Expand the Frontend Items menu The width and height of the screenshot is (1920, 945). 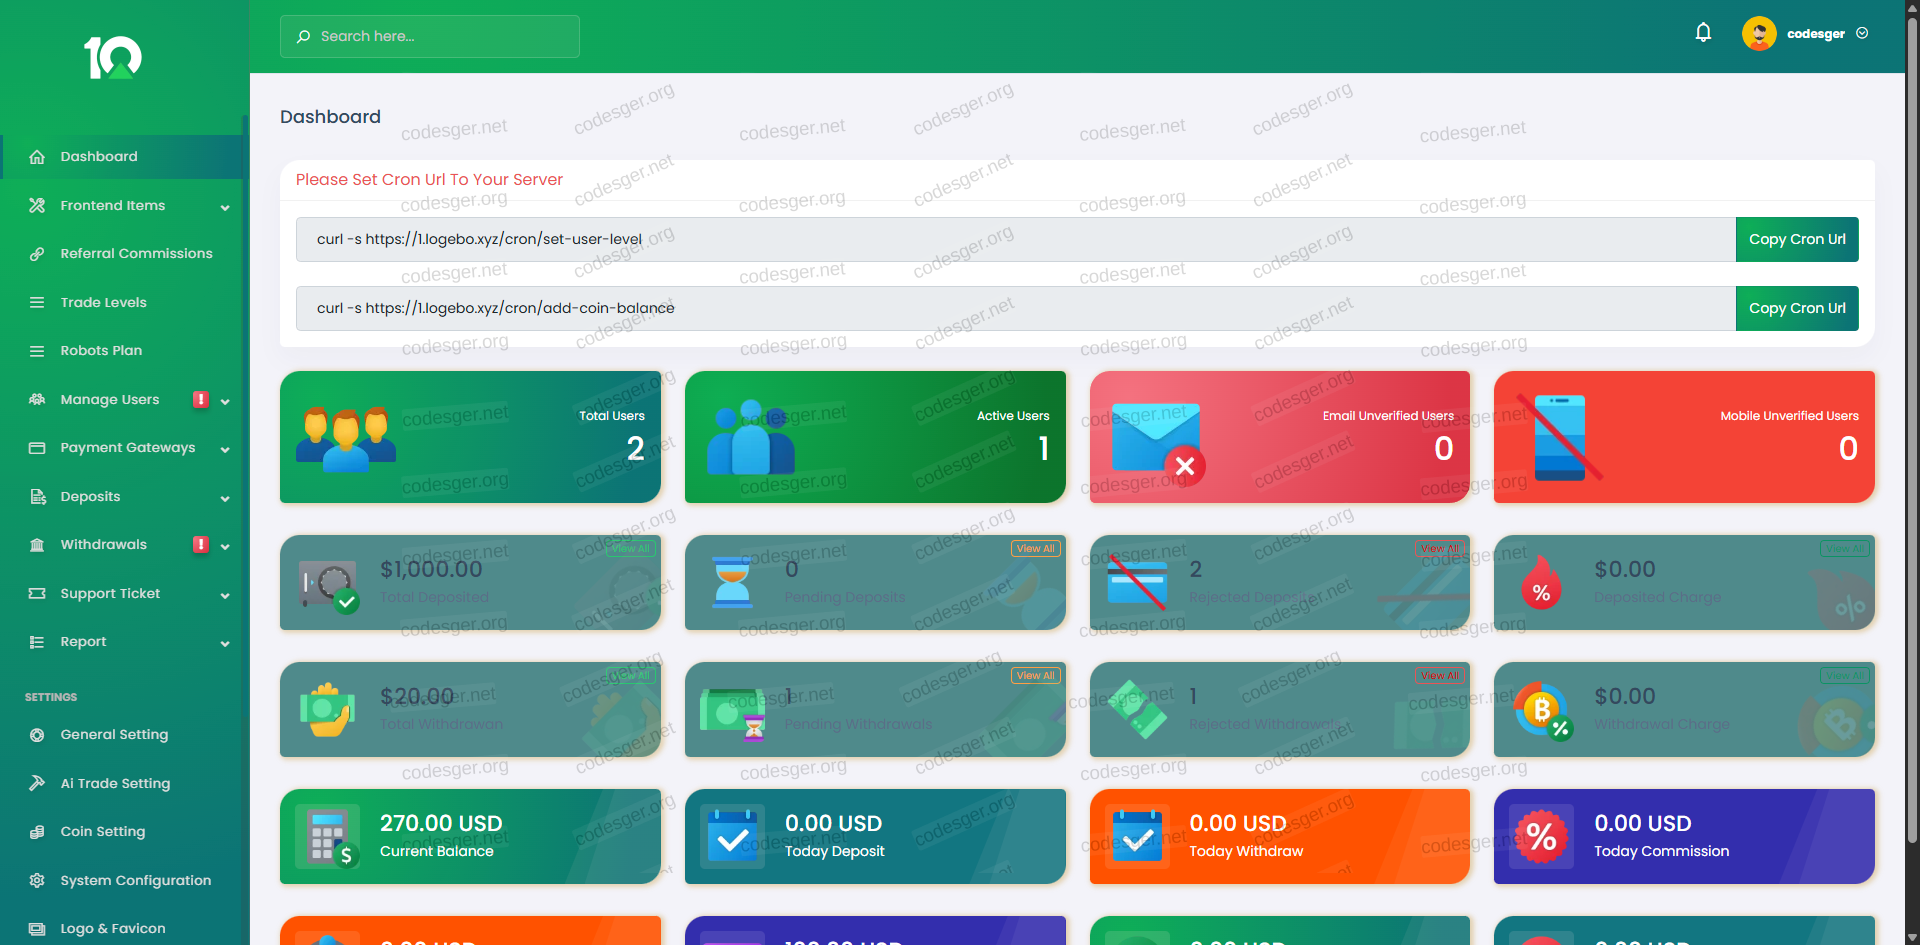coord(225,207)
